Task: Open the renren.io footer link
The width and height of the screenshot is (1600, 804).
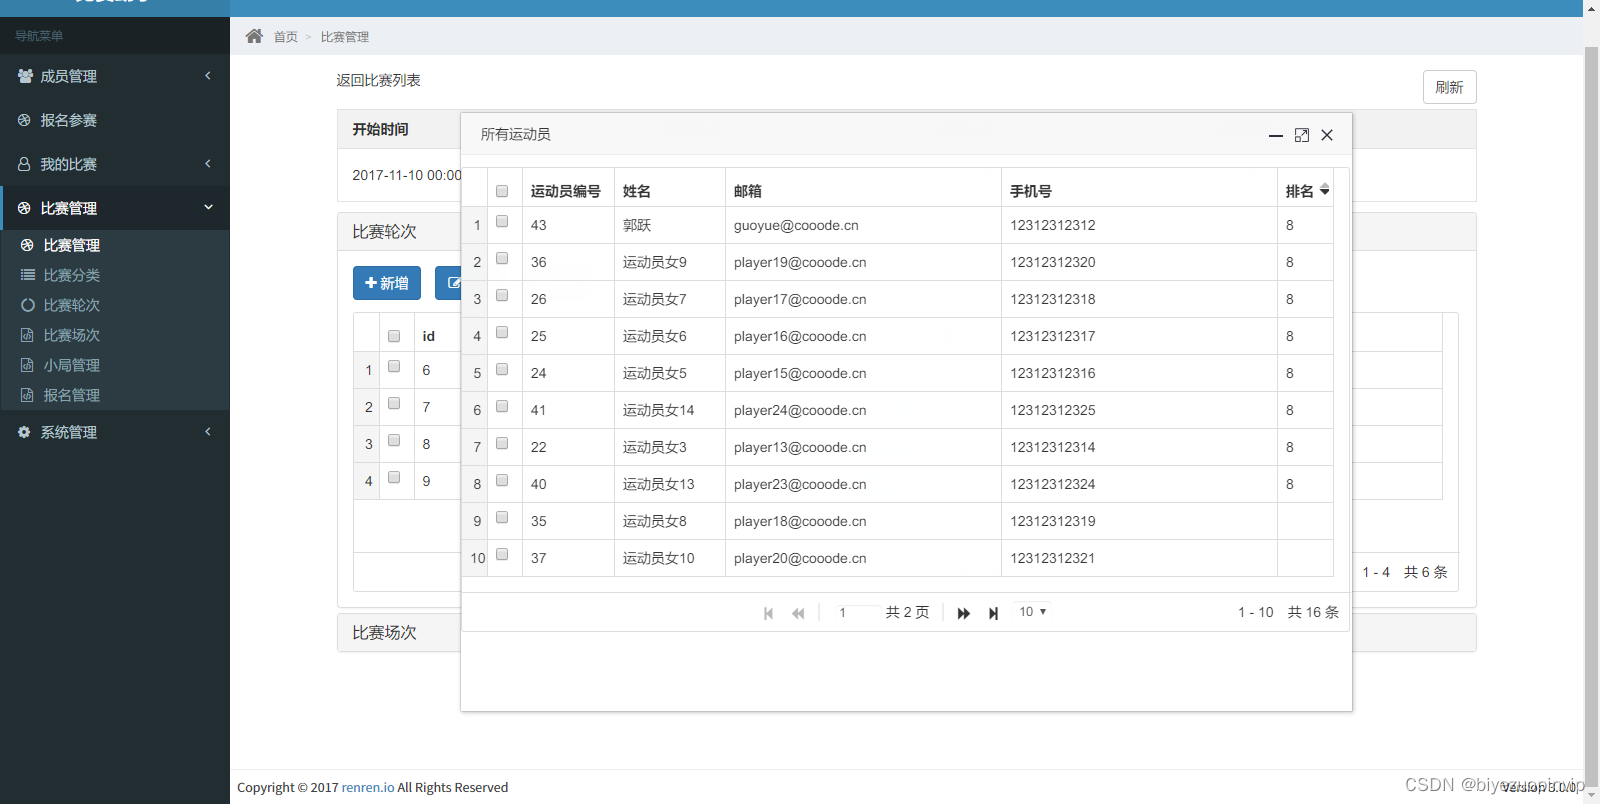Action: [368, 787]
